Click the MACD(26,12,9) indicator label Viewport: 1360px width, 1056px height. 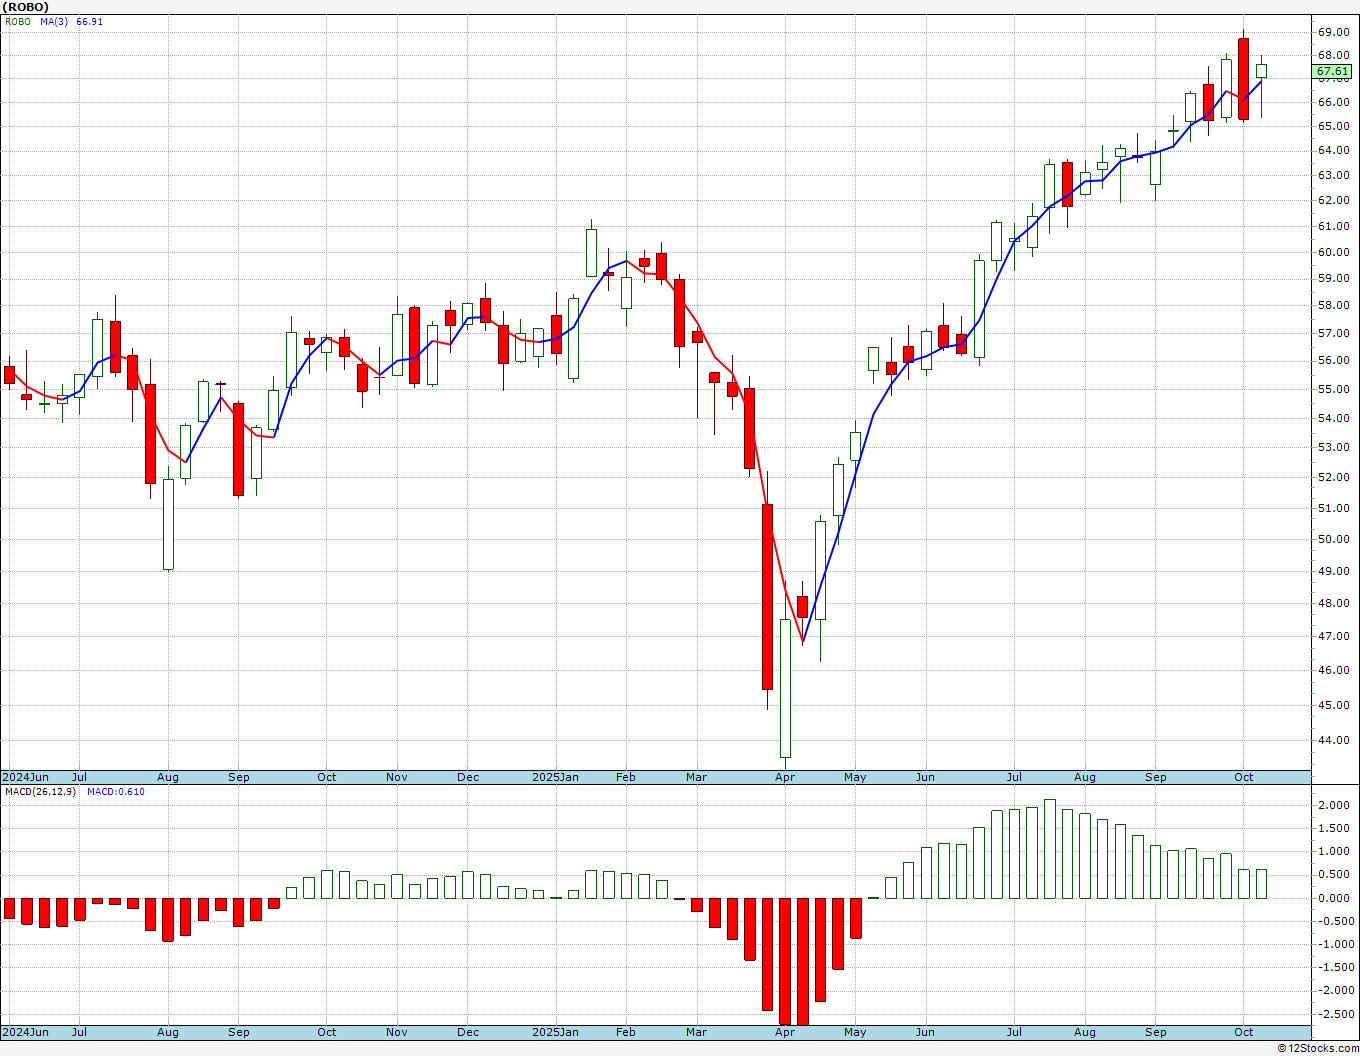(40, 792)
